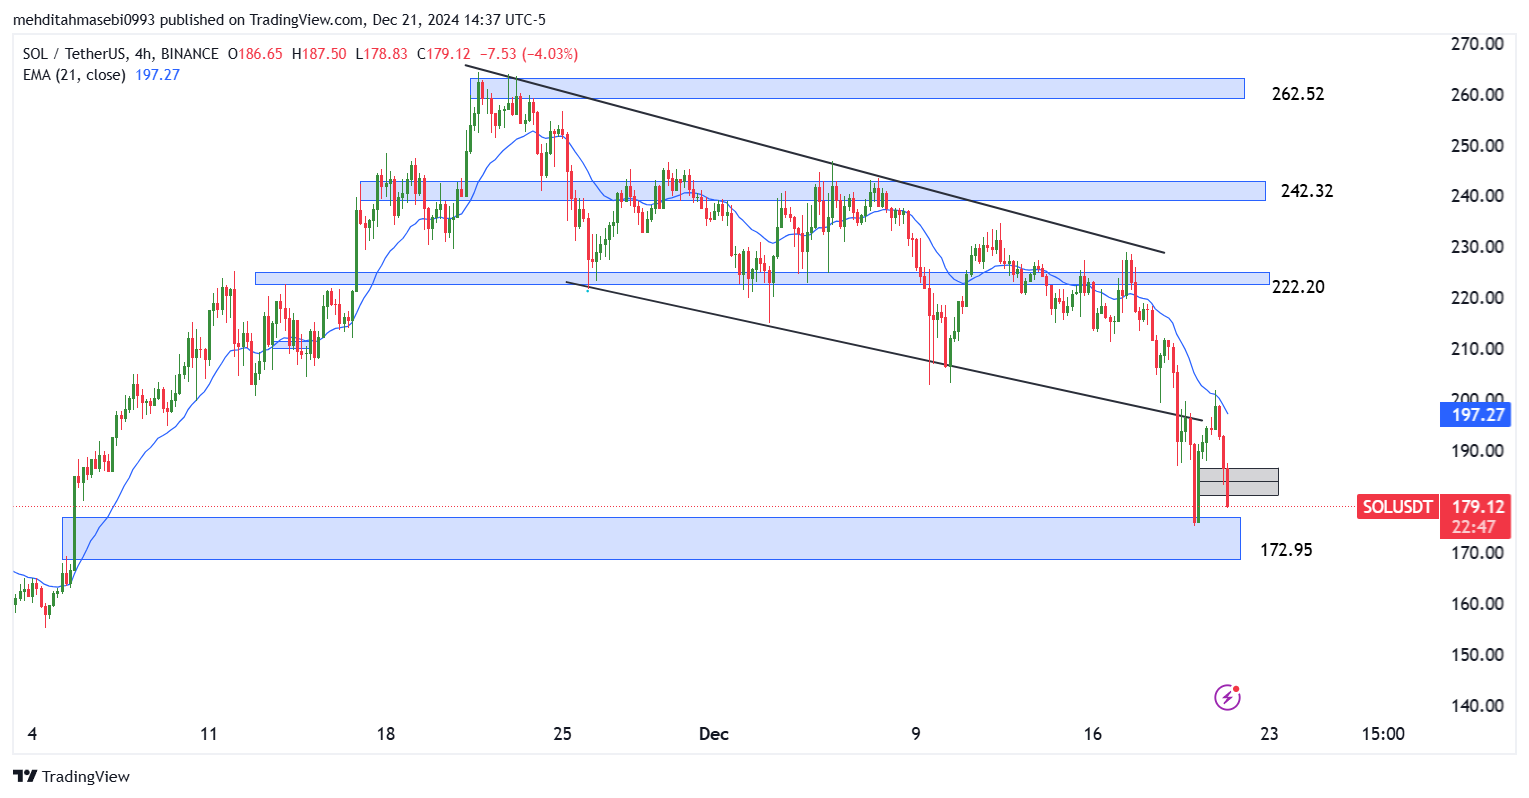Click the open price O186.65 value
This screenshot has width=1529, height=798.
255,54
